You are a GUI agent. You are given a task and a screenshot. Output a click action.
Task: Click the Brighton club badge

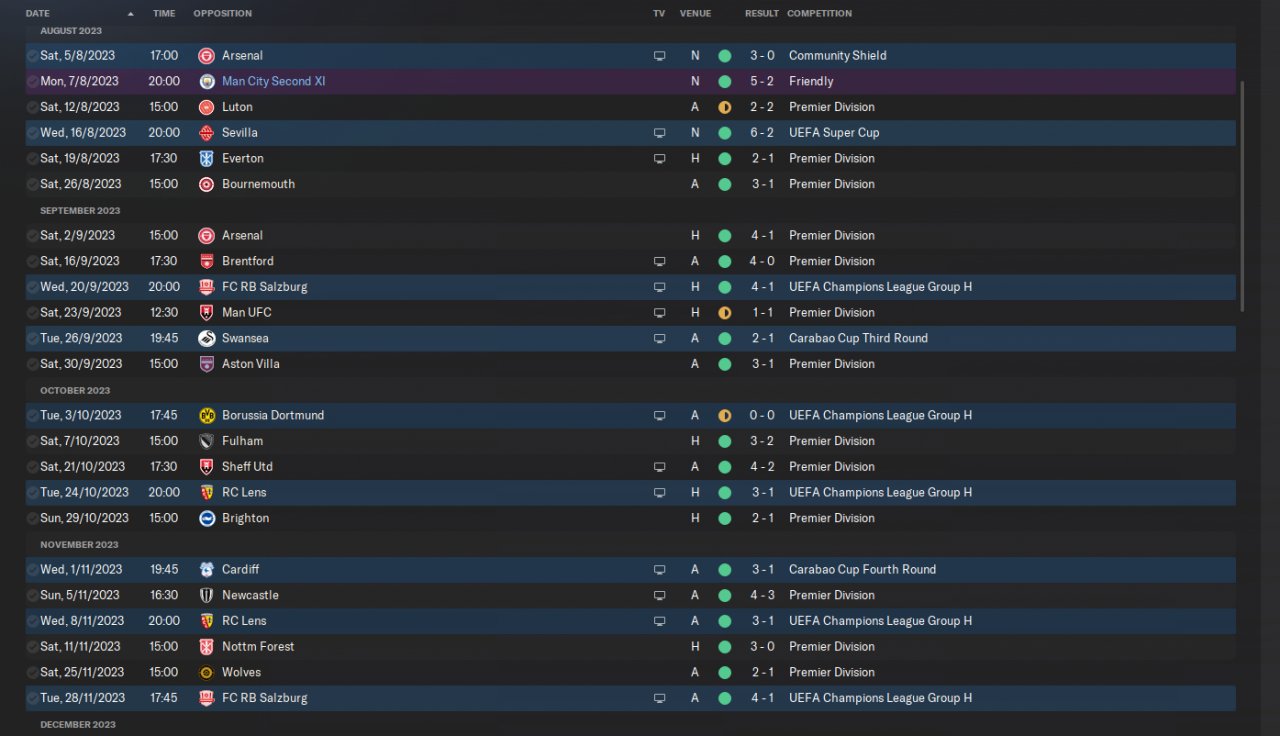[x=206, y=518]
